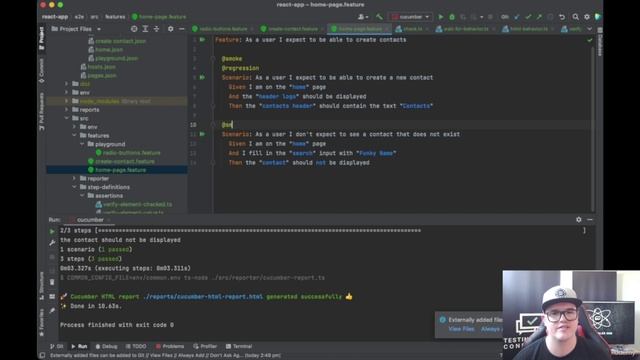Hide the Run panel with the minus icon

(590, 220)
